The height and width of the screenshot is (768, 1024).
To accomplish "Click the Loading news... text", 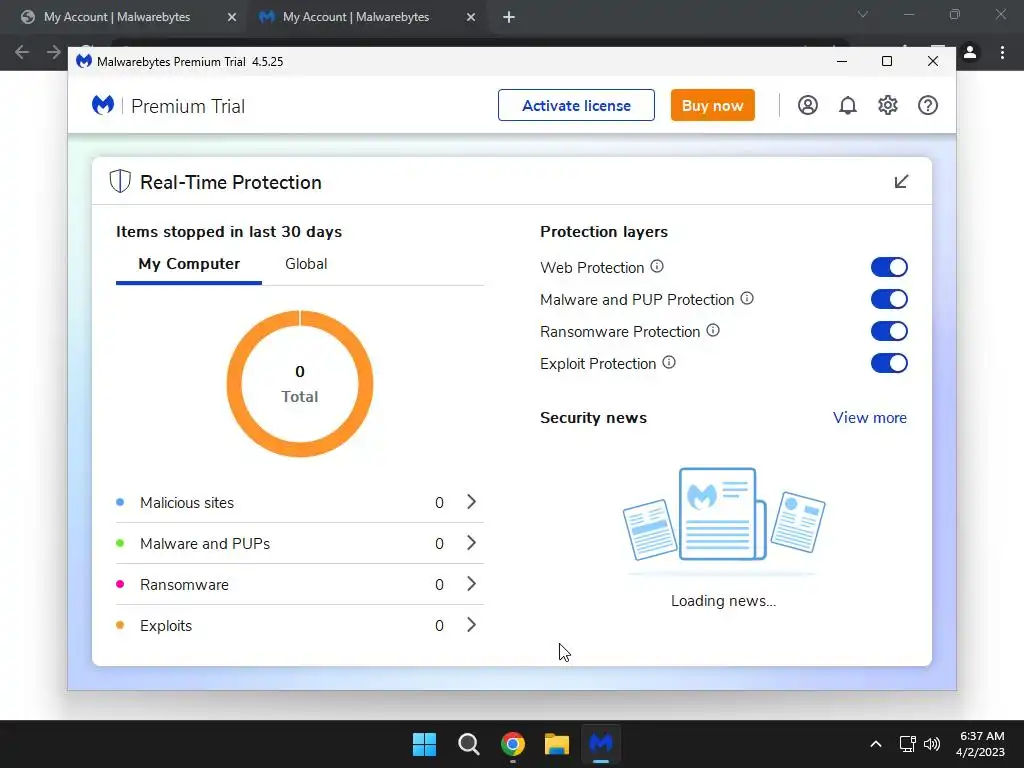I will tap(724, 601).
